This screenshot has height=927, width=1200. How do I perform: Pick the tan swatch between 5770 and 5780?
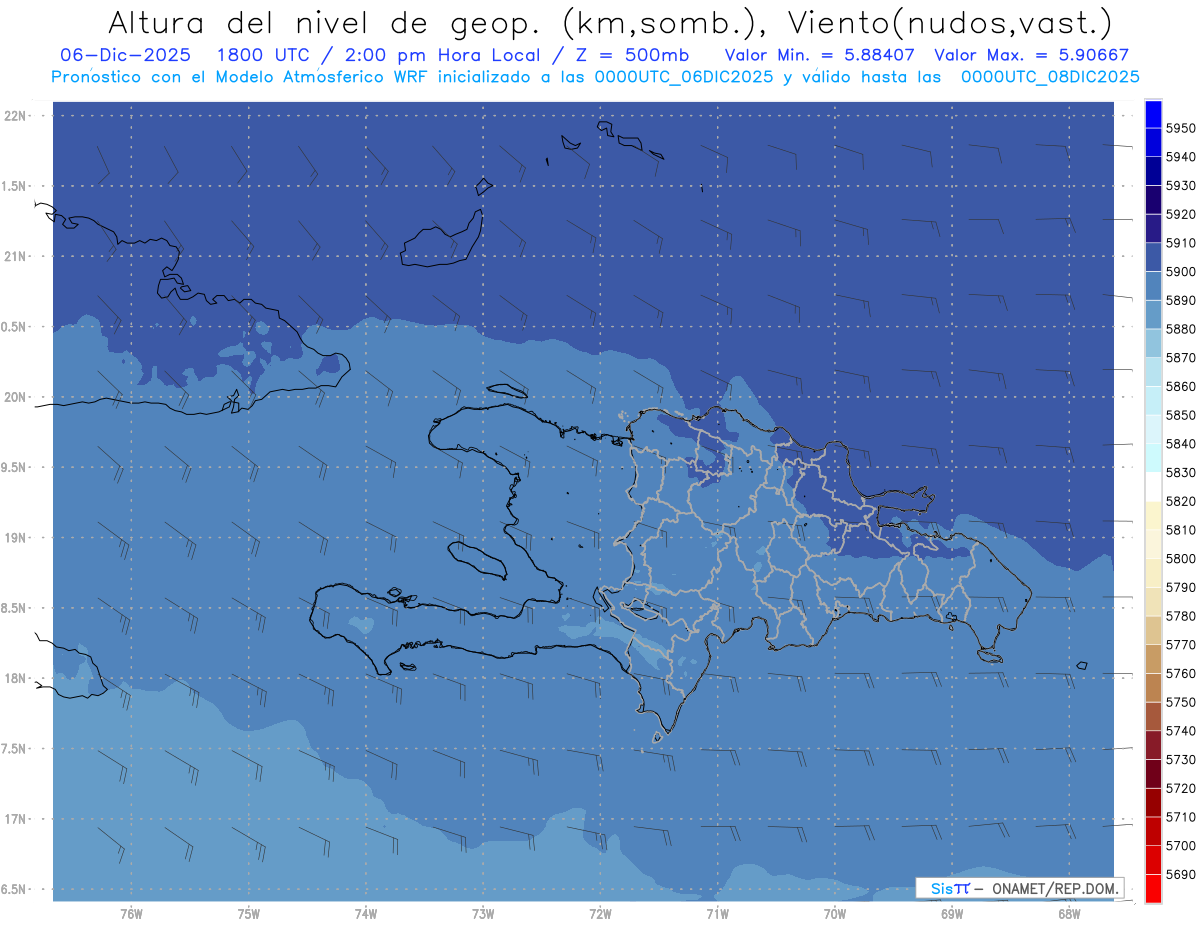[x=1153, y=630]
